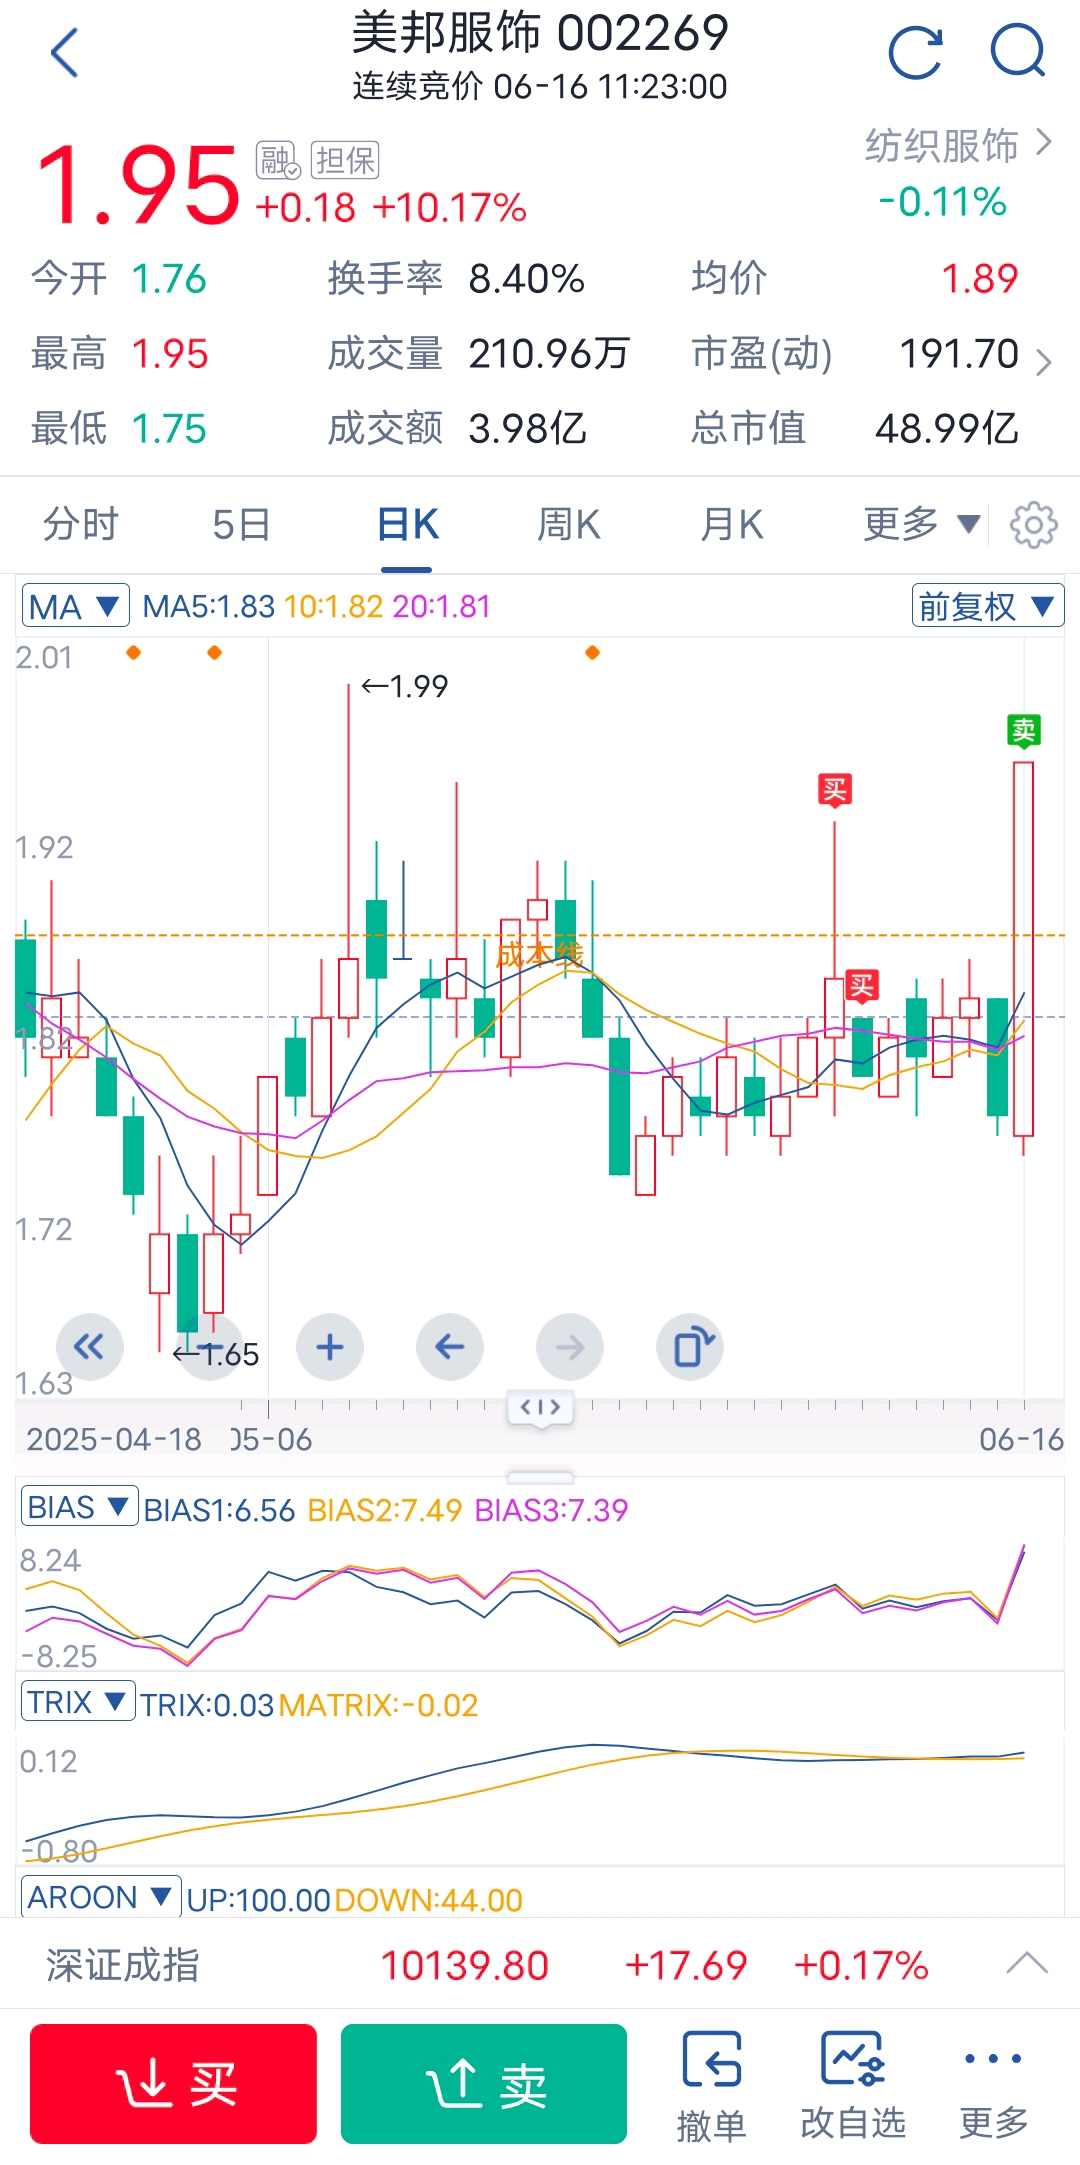
Task: Tap orange event dot near chart center
Action: pyautogui.click(x=592, y=653)
